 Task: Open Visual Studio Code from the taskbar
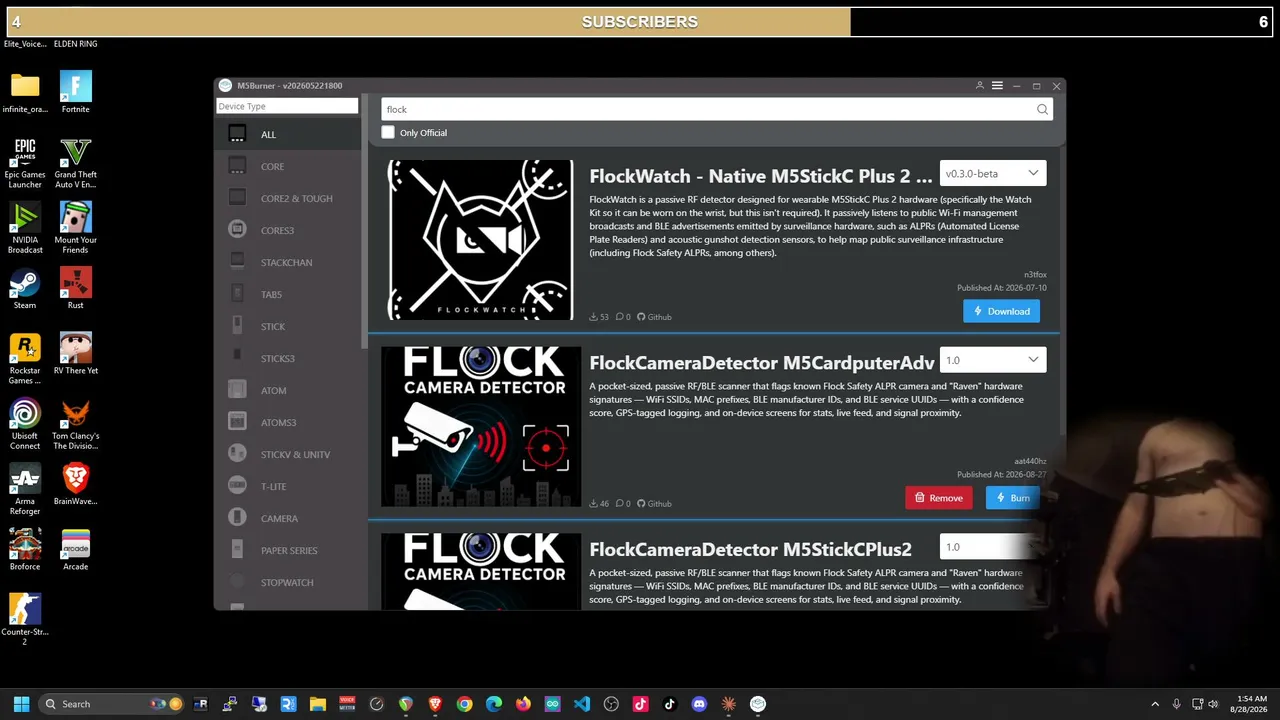[x=582, y=704]
